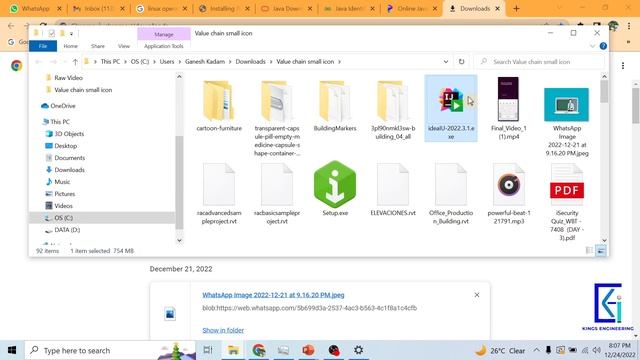Image resolution: width=640 pixels, height=360 pixels.
Task: Open WhatsApp Image jpeg download link in Chrome
Action: (x=273, y=295)
